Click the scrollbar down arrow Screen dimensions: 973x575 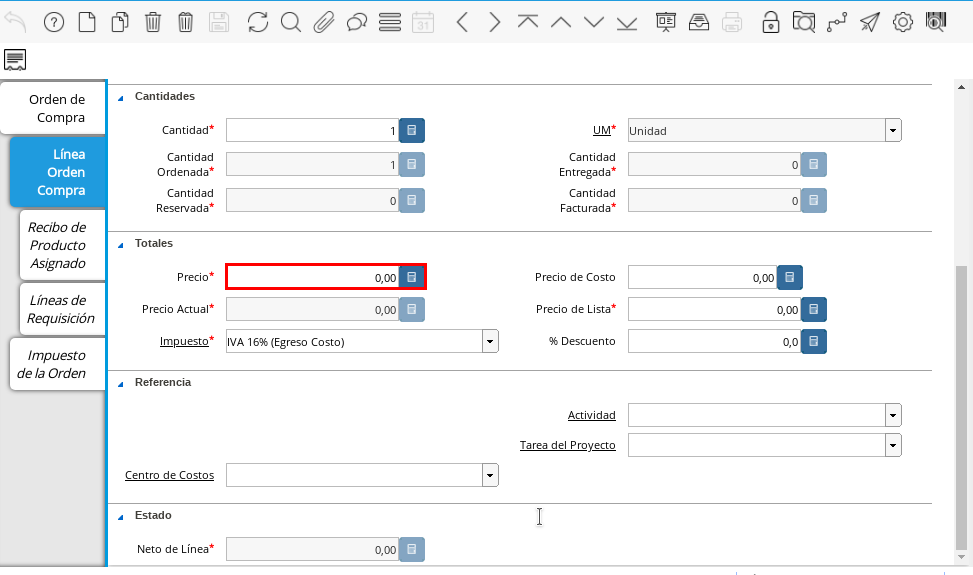tap(961, 556)
